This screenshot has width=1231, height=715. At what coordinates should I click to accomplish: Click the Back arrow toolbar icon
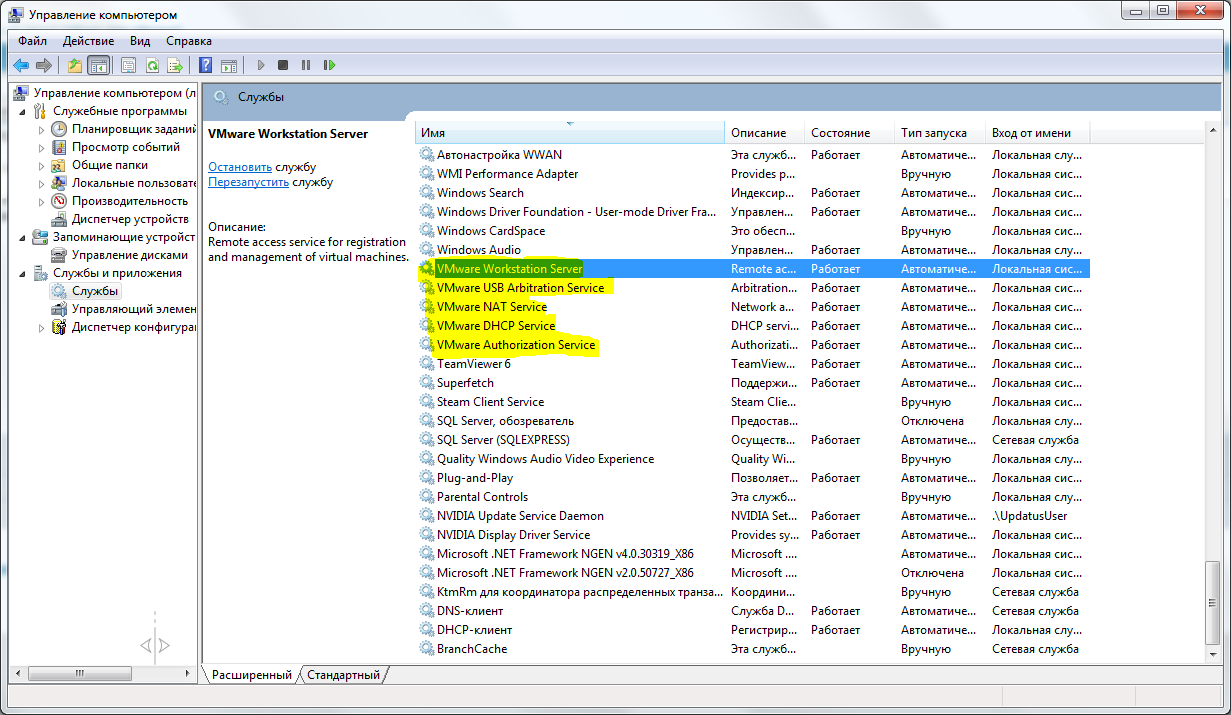click(21, 65)
